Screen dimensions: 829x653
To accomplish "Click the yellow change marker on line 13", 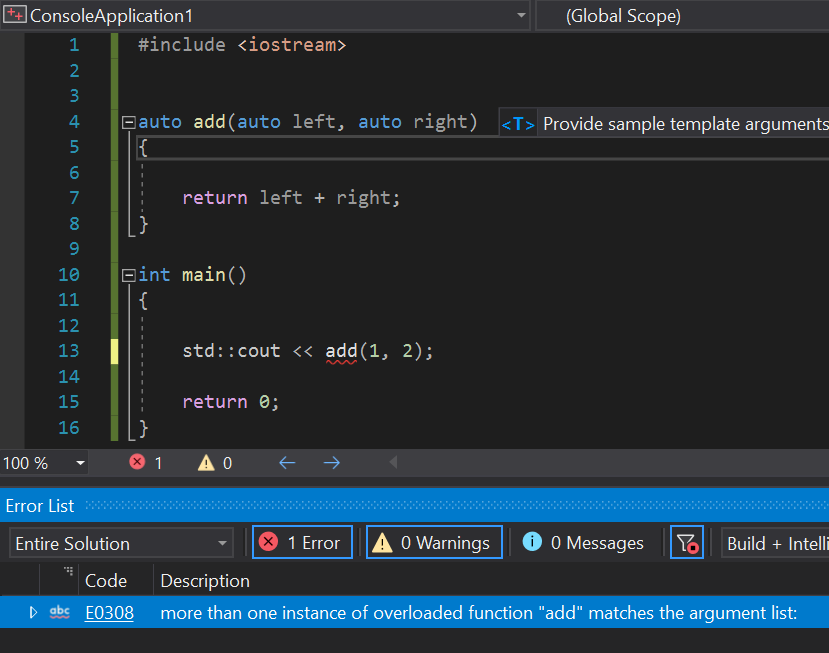I will click(114, 352).
